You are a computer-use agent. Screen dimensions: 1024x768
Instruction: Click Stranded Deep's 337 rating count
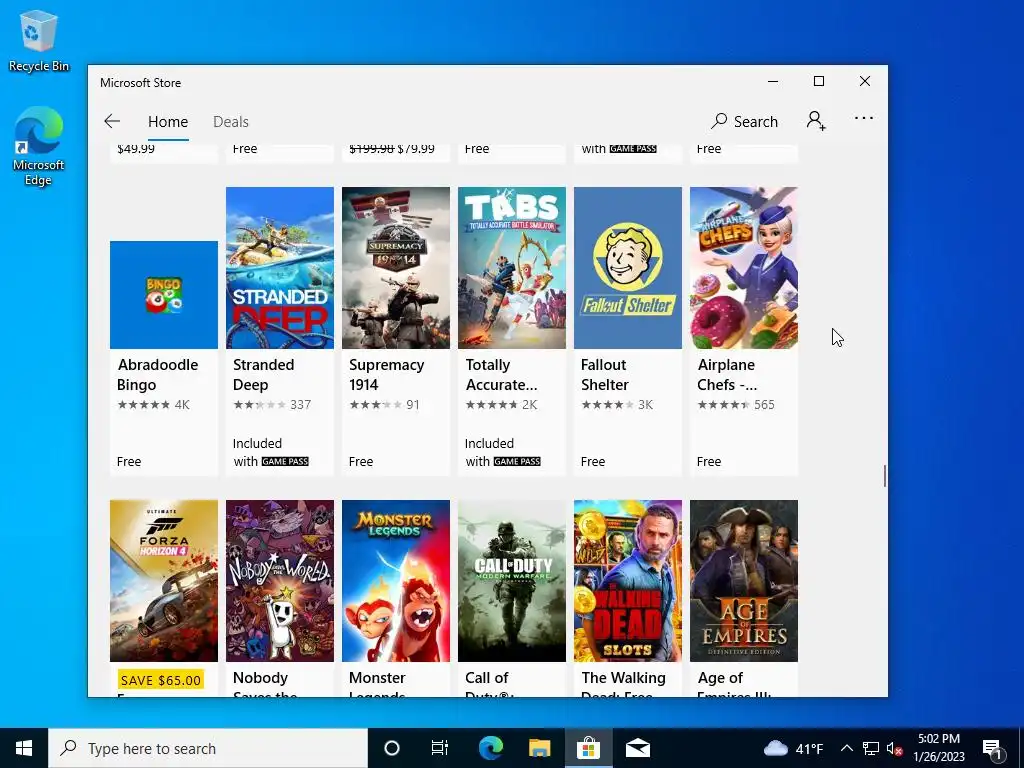(300, 405)
